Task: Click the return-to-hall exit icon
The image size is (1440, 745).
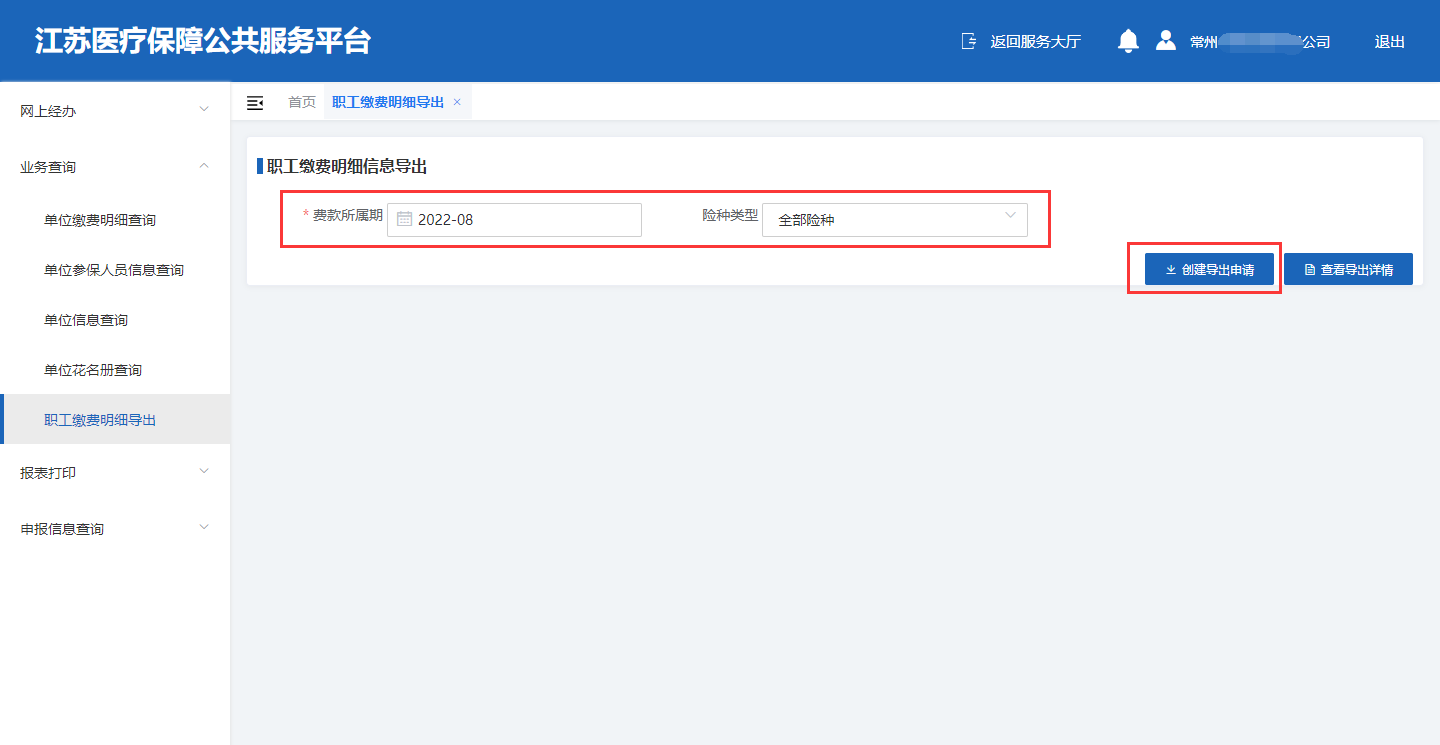Action: point(968,41)
